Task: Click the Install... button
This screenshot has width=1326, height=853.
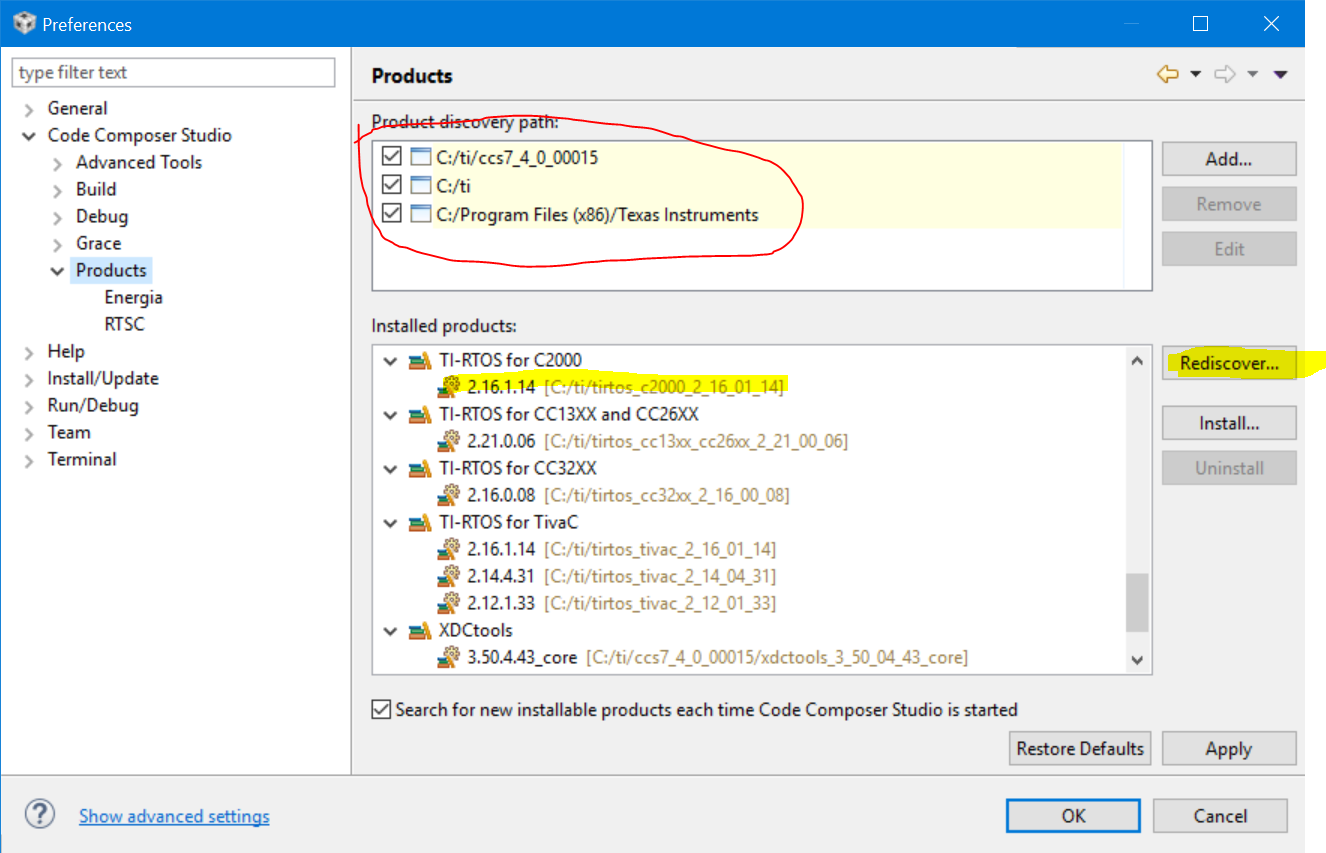Action: [x=1229, y=423]
